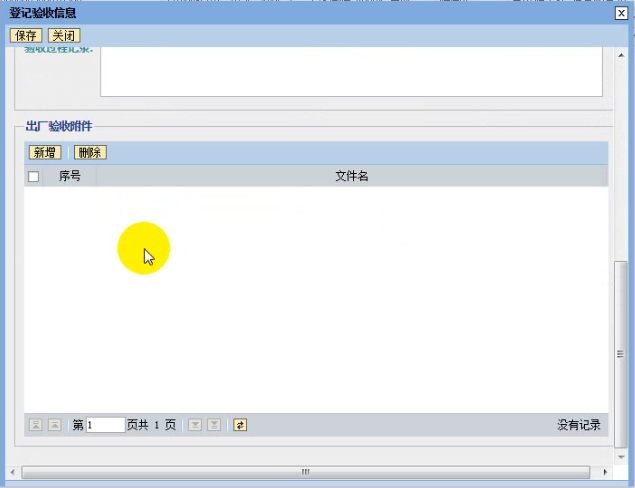The width and height of the screenshot is (635, 488).
Task: Go to next page using pager icon
Action: (195, 425)
